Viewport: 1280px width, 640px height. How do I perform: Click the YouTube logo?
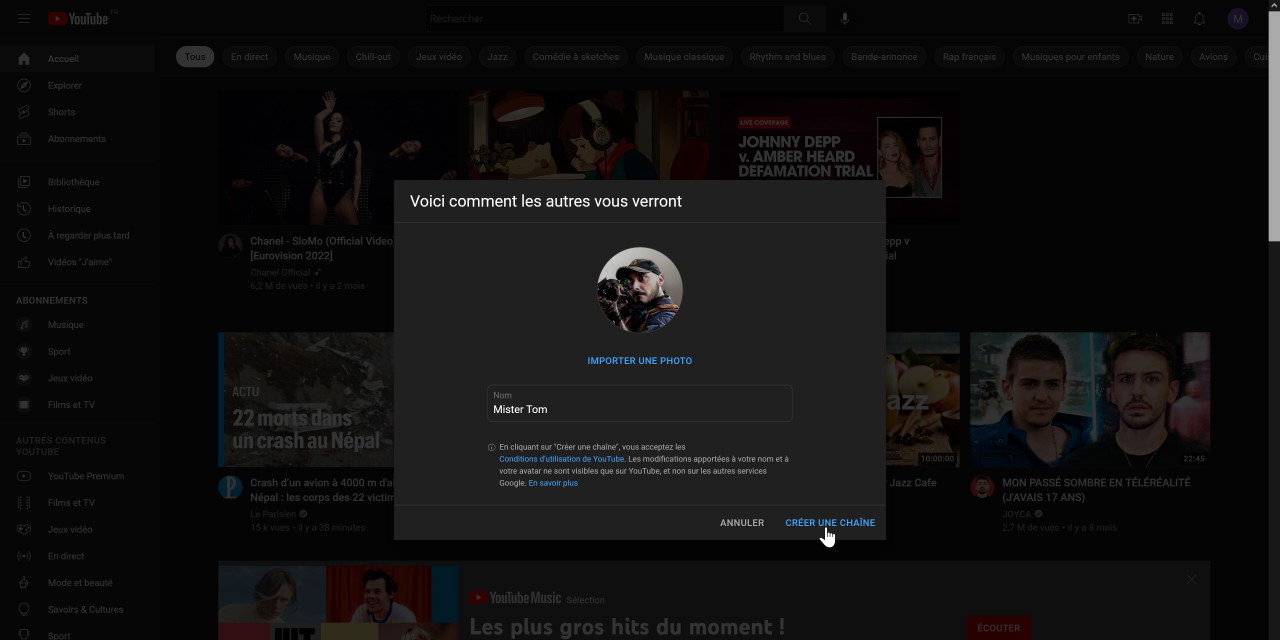coord(79,19)
